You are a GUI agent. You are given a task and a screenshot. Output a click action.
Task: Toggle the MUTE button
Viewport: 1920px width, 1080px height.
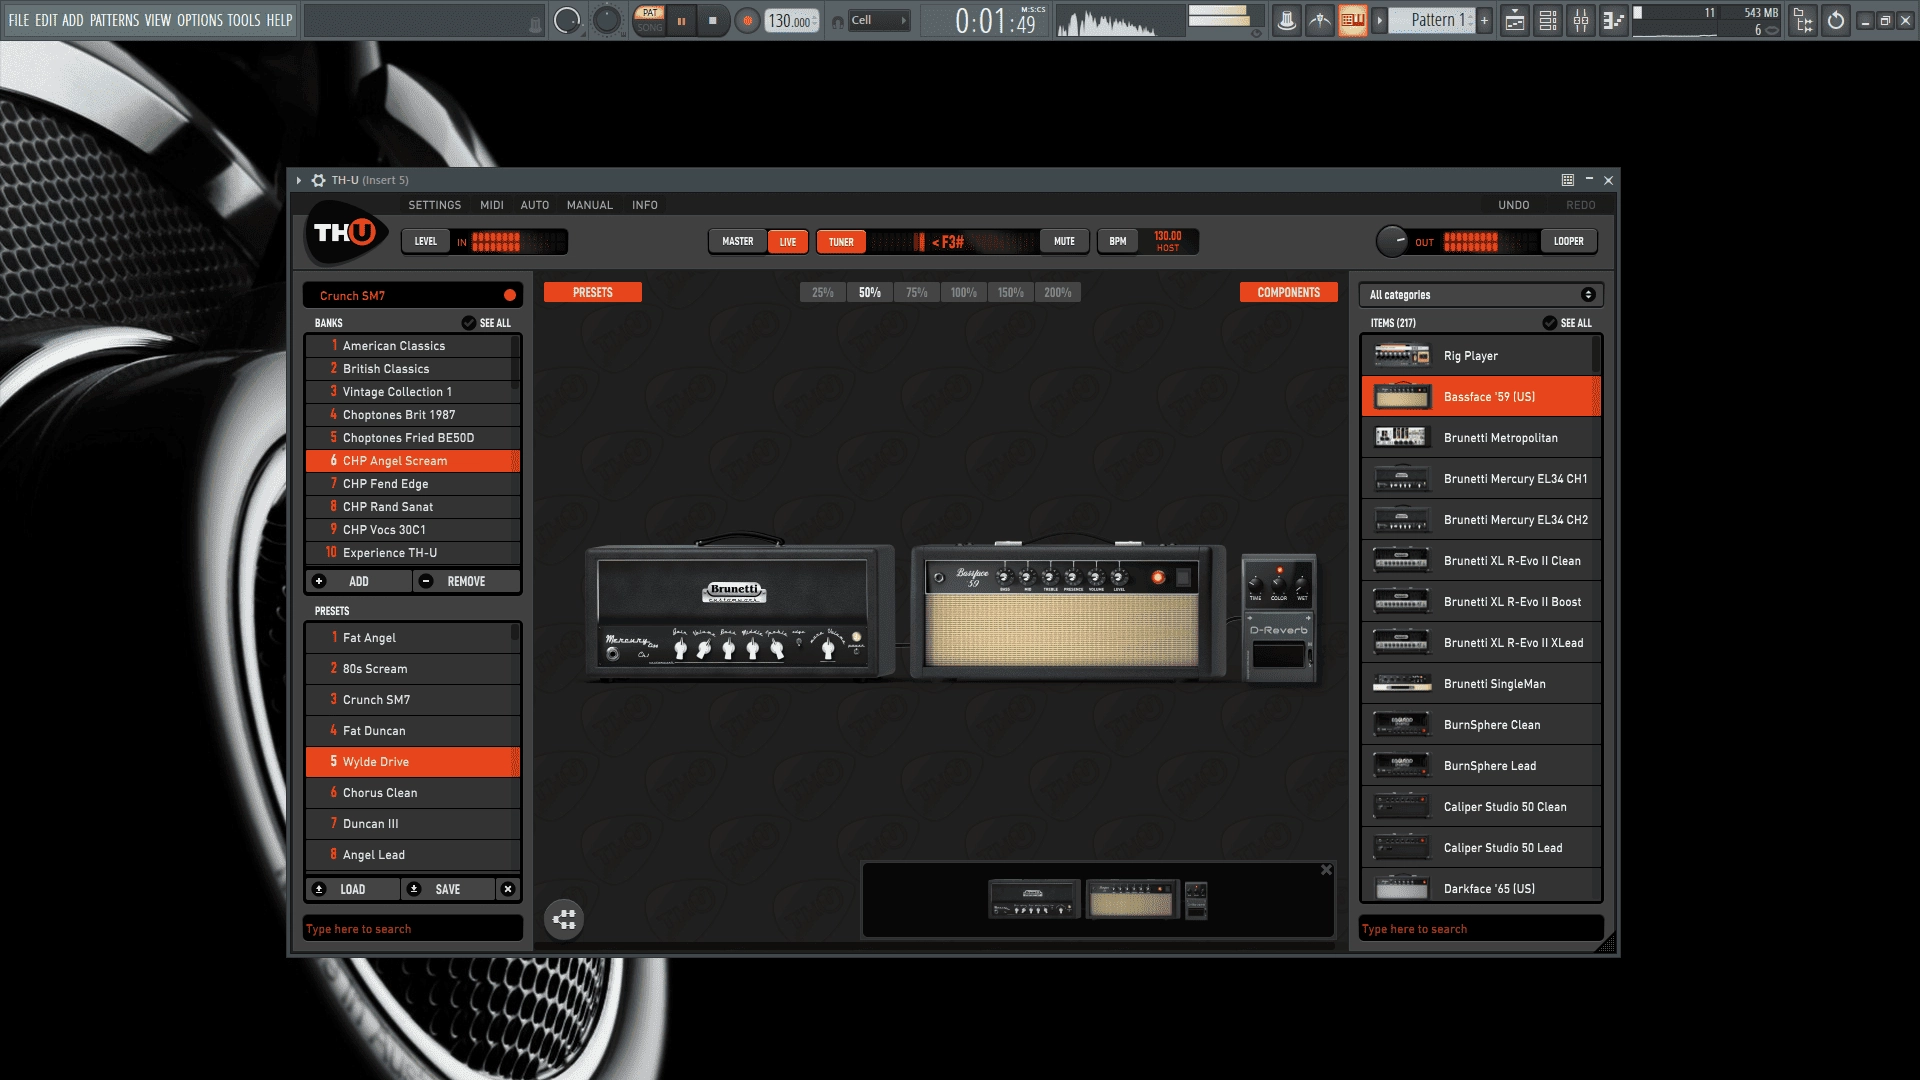click(1064, 242)
